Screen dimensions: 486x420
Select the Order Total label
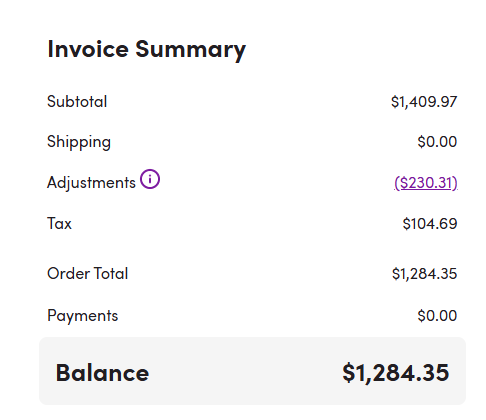tap(88, 273)
